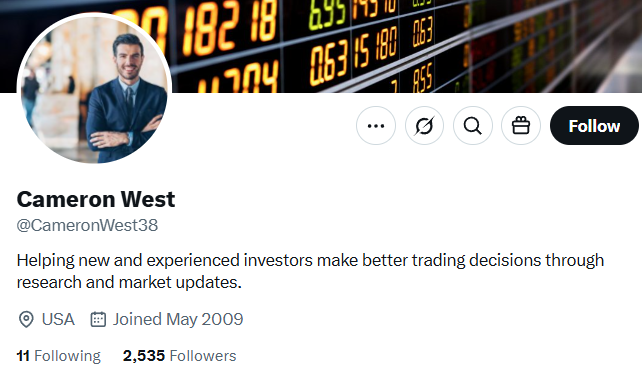Click the display name Cameron West
The height and width of the screenshot is (367, 642).
pyautogui.click(x=96, y=199)
